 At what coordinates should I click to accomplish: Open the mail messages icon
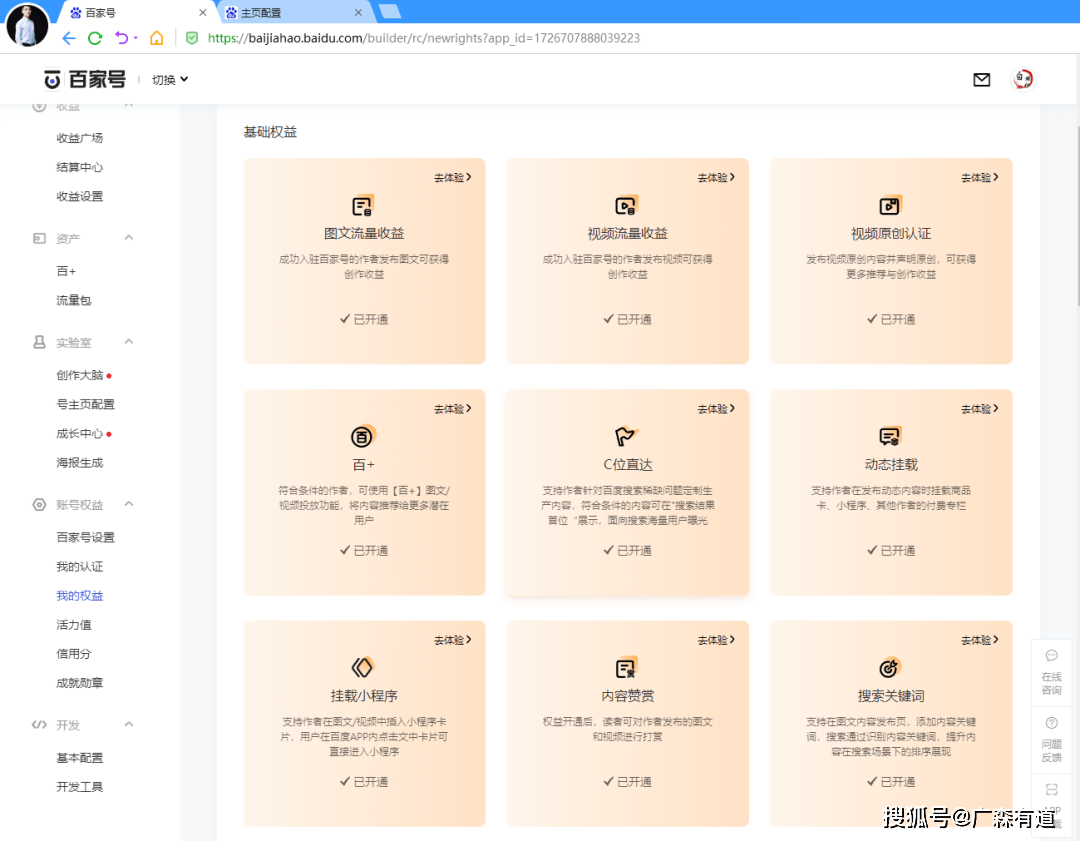(x=982, y=80)
